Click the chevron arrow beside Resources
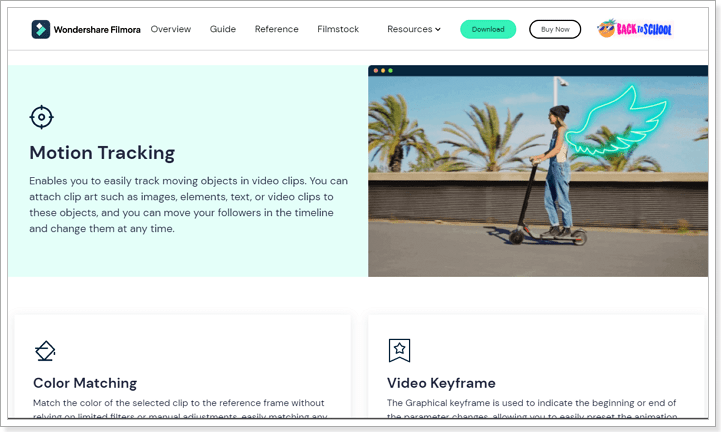Image resolution: width=721 pixels, height=432 pixels. pos(438,29)
